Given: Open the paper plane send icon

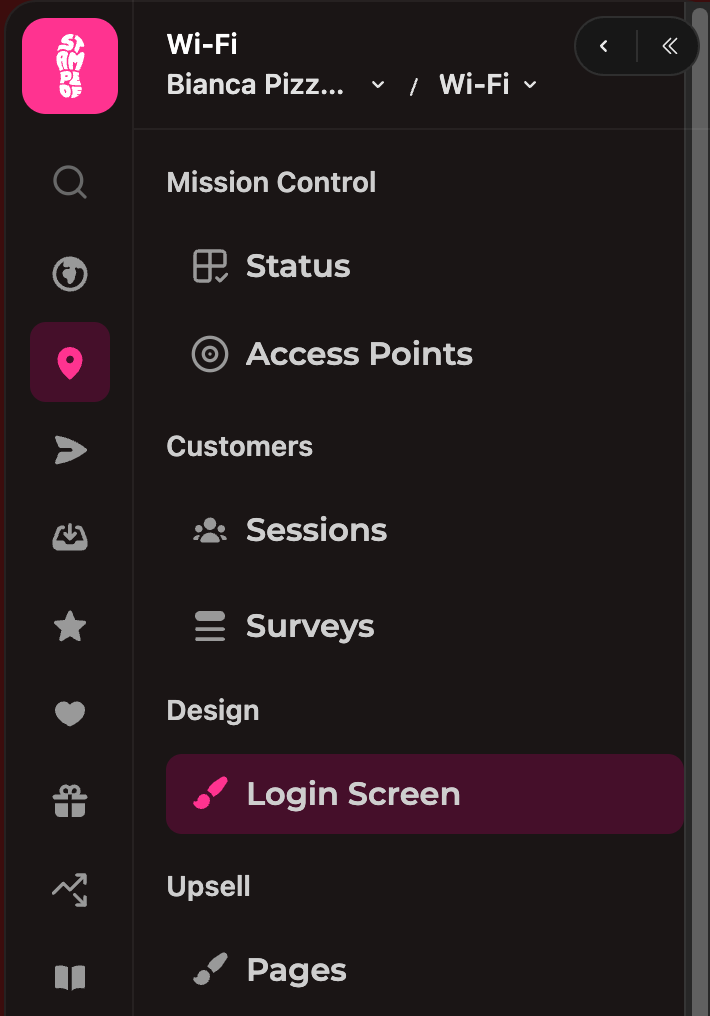Looking at the screenshot, I should coord(70,451).
